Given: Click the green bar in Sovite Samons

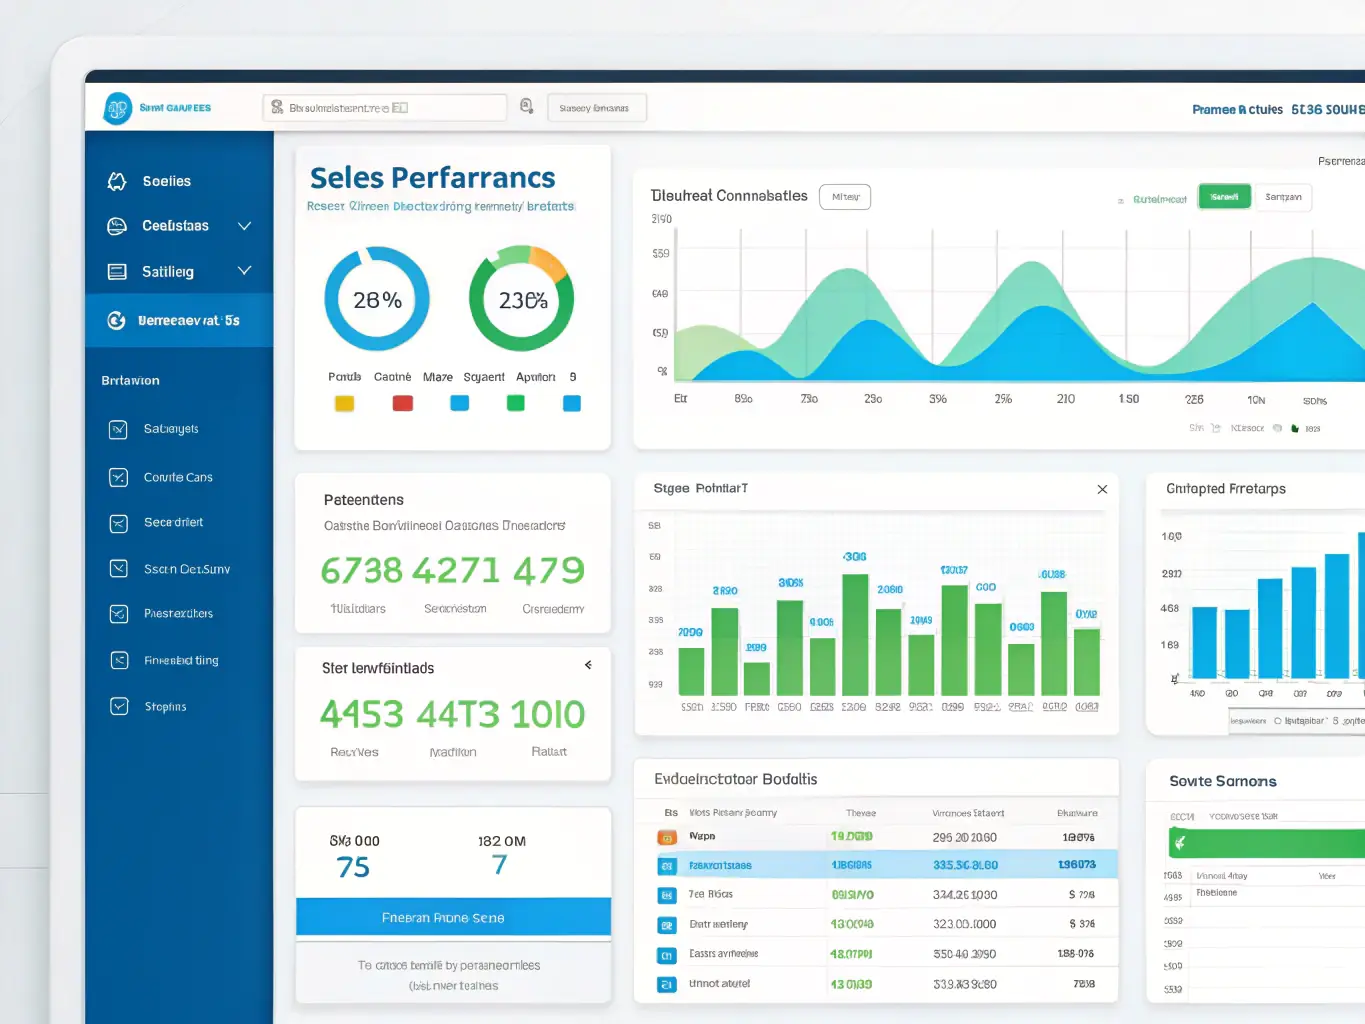Looking at the screenshot, I should 1267,843.
